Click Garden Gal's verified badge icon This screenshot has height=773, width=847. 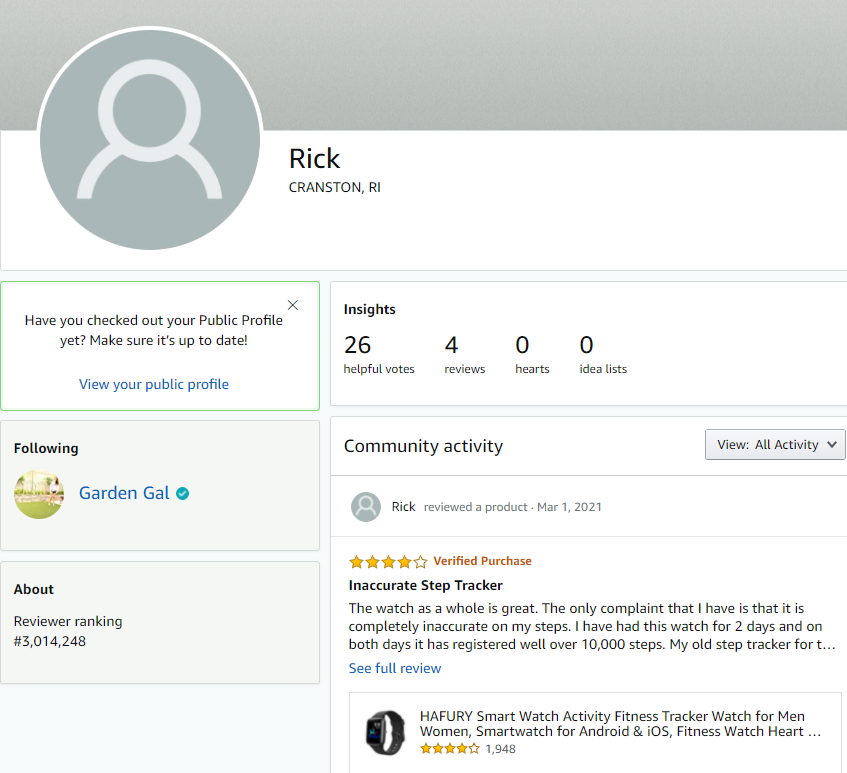(x=183, y=493)
